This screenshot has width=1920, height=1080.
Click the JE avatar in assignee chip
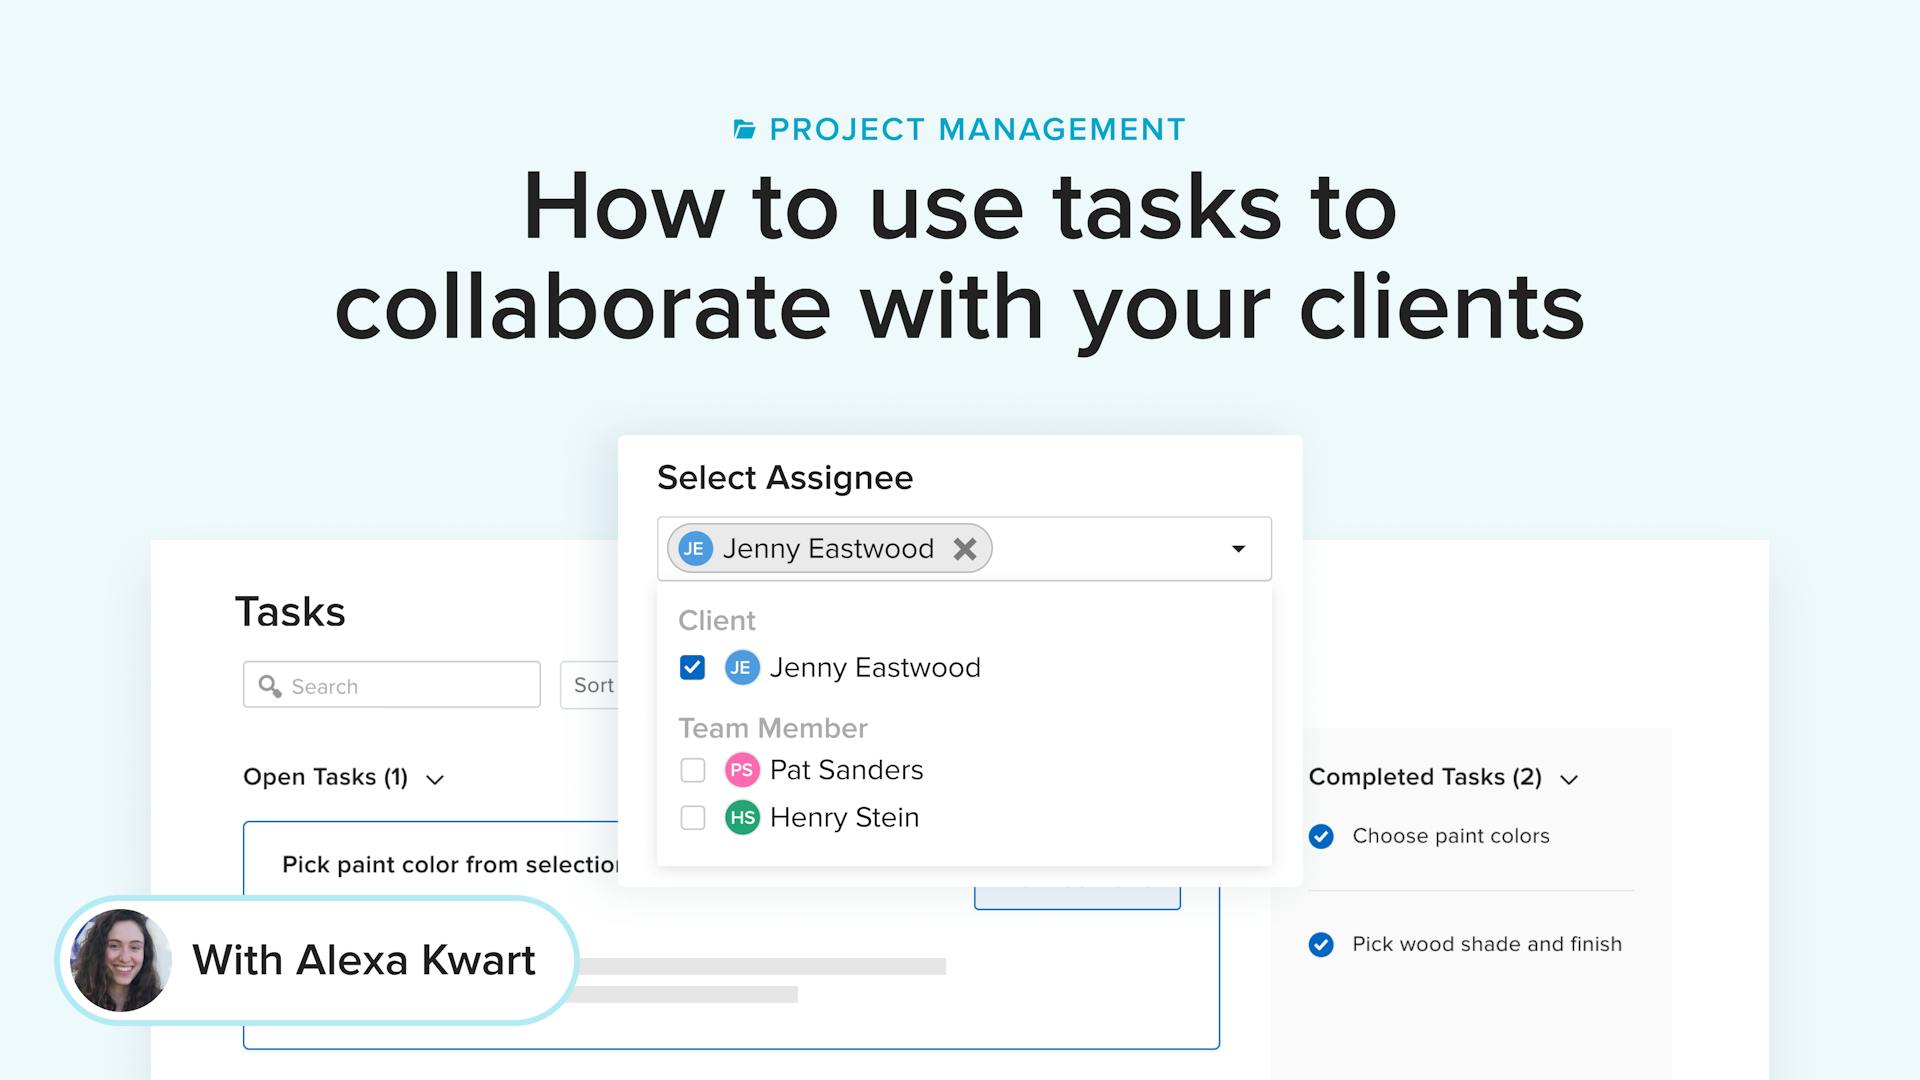click(694, 549)
